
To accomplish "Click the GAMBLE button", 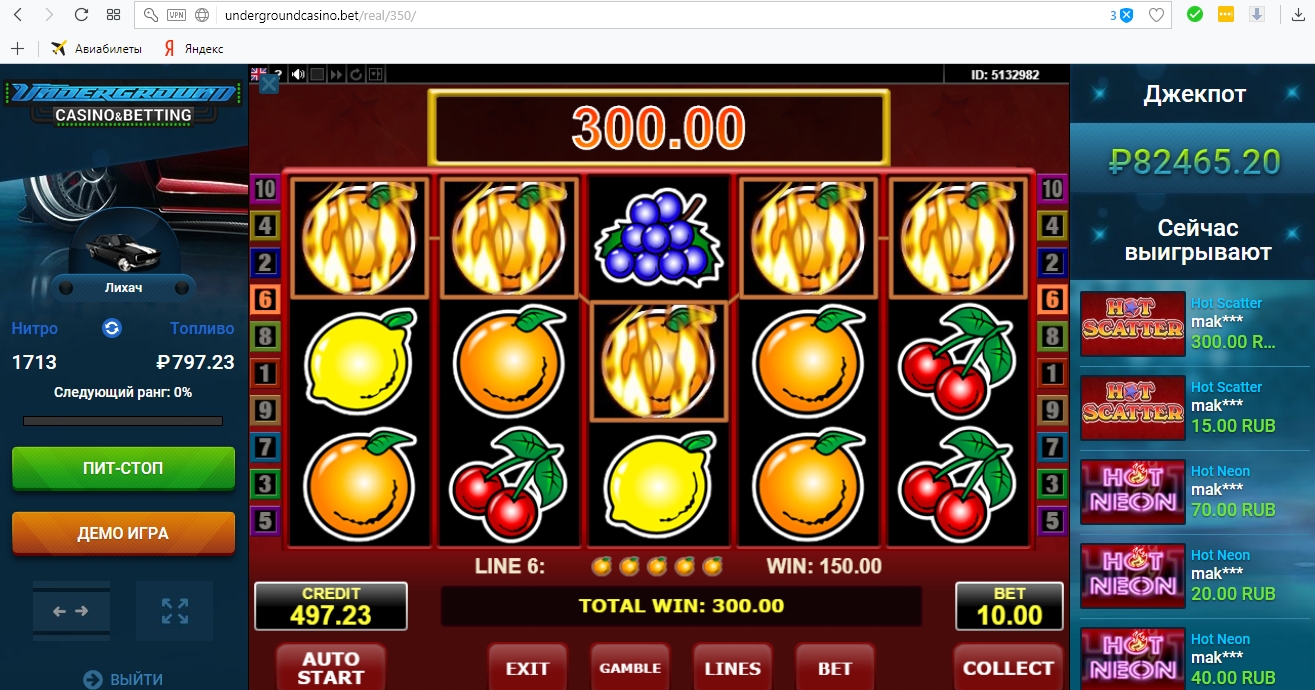I will [x=630, y=667].
